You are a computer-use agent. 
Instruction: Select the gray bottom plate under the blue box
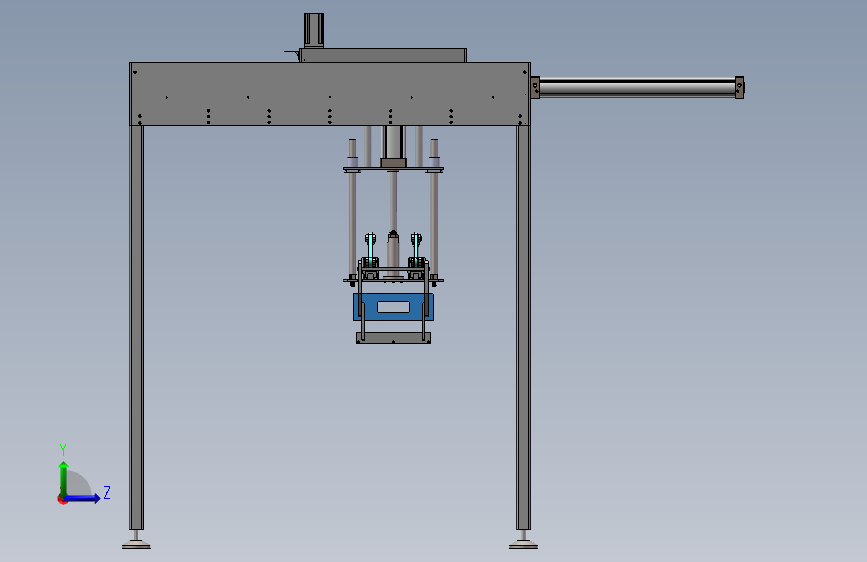pyautogui.click(x=393, y=338)
